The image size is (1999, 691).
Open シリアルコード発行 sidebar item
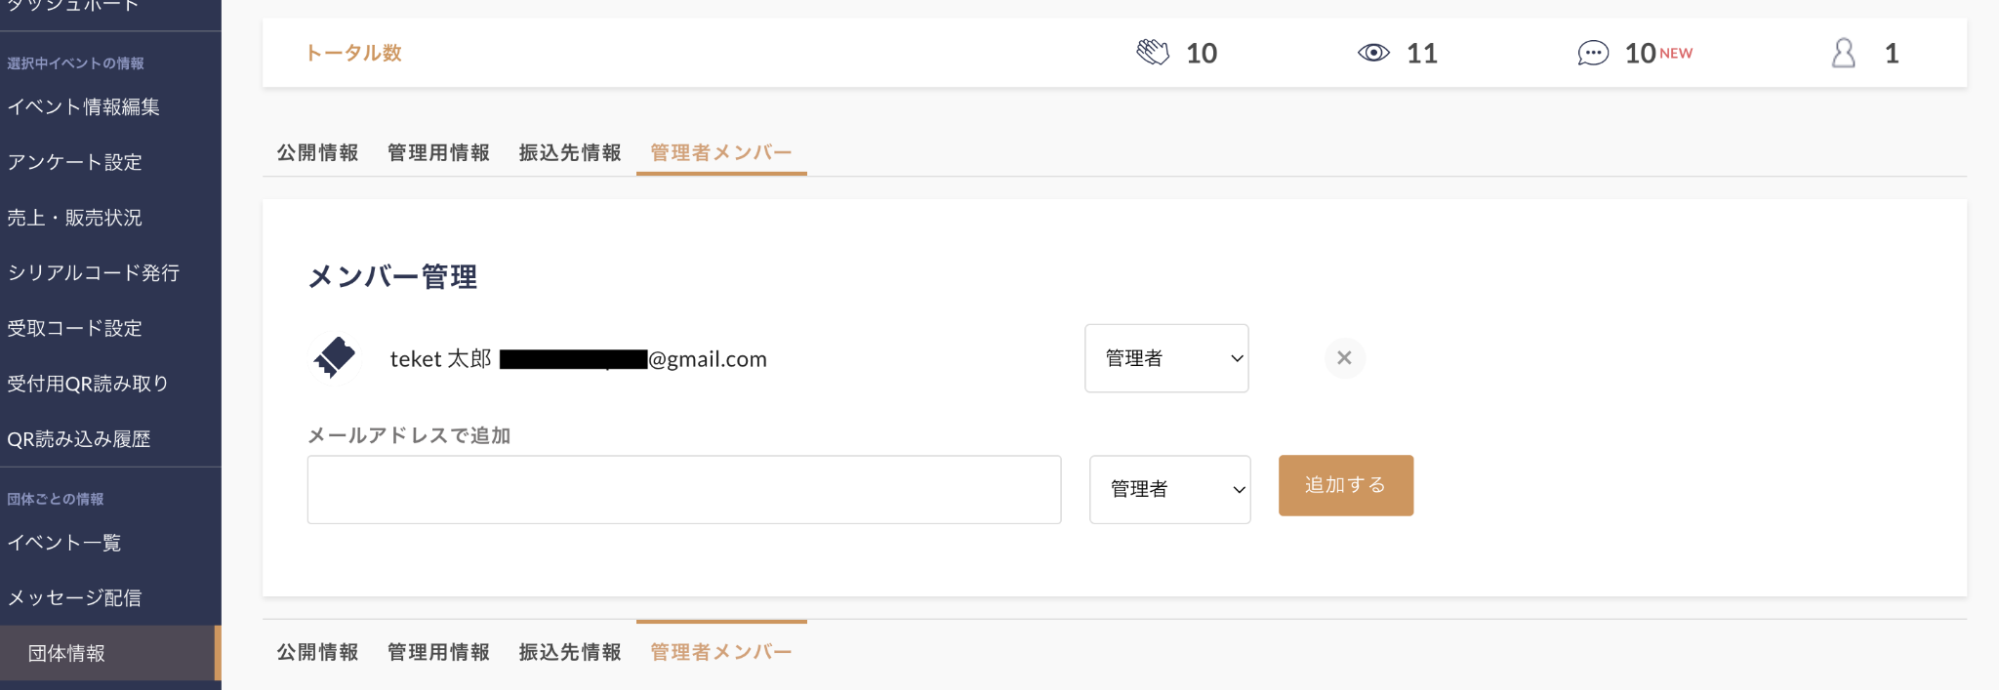pos(94,273)
